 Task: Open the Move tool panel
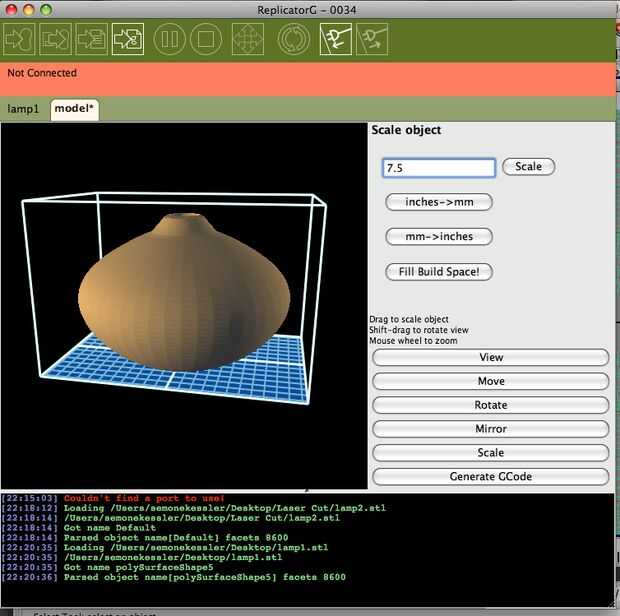click(491, 381)
